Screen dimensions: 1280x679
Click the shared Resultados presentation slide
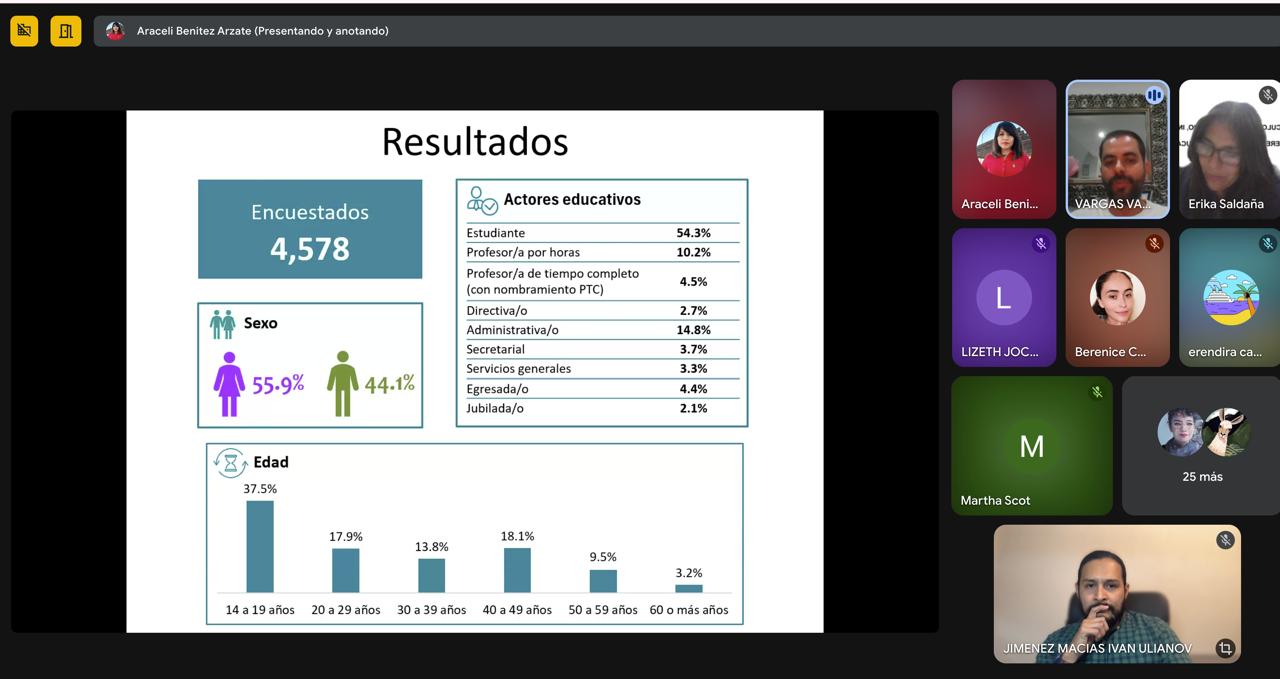point(474,371)
